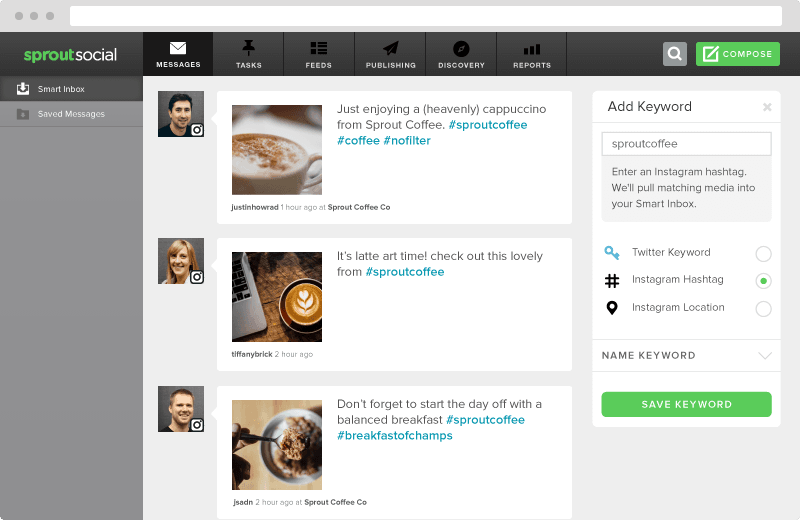Click the Twitter Keyword key icon
800x520 pixels.
[612, 253]
